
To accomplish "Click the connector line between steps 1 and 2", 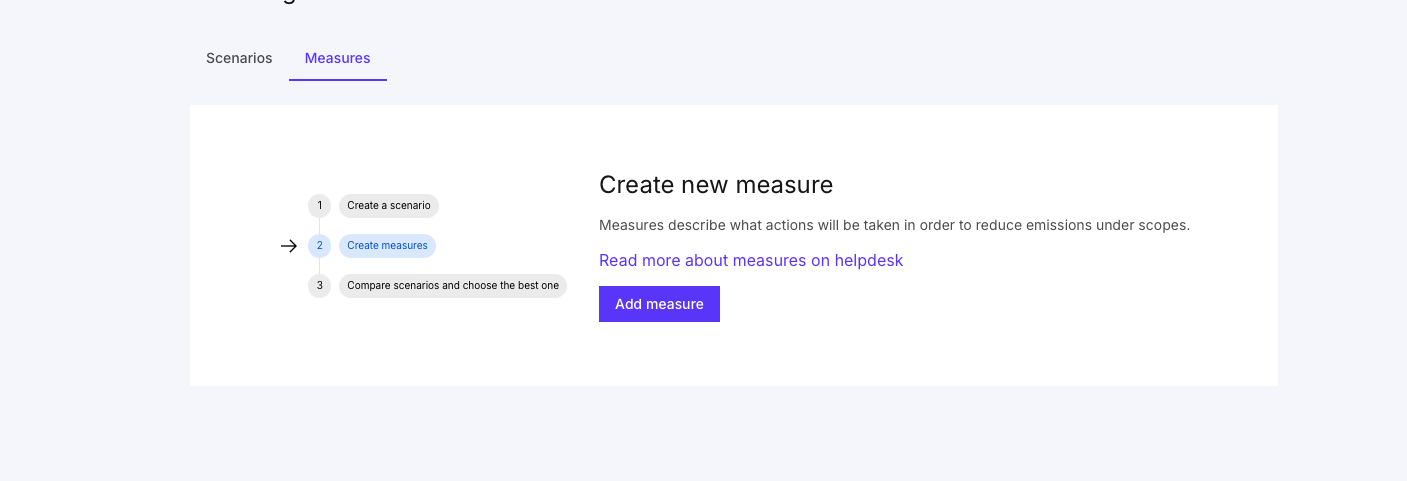I will pyautogui.click(x=319, y=226).
